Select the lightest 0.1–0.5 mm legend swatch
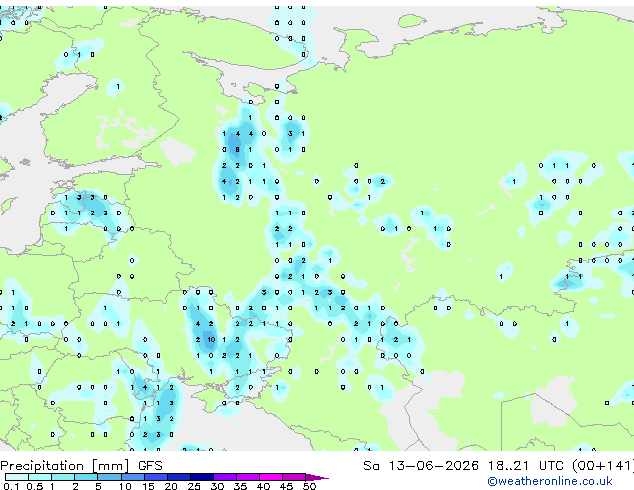634x490 pixels. (x=17, y=477)
